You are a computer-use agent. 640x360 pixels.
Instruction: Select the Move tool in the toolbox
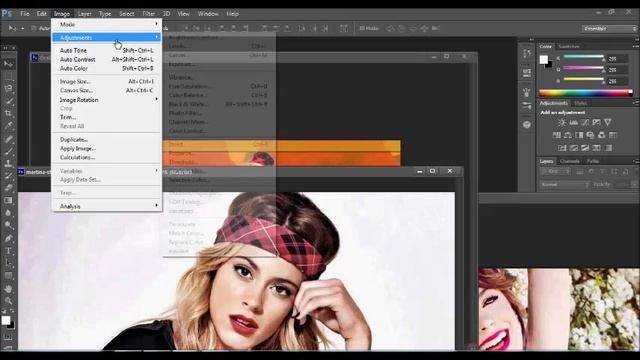[8, 64]
